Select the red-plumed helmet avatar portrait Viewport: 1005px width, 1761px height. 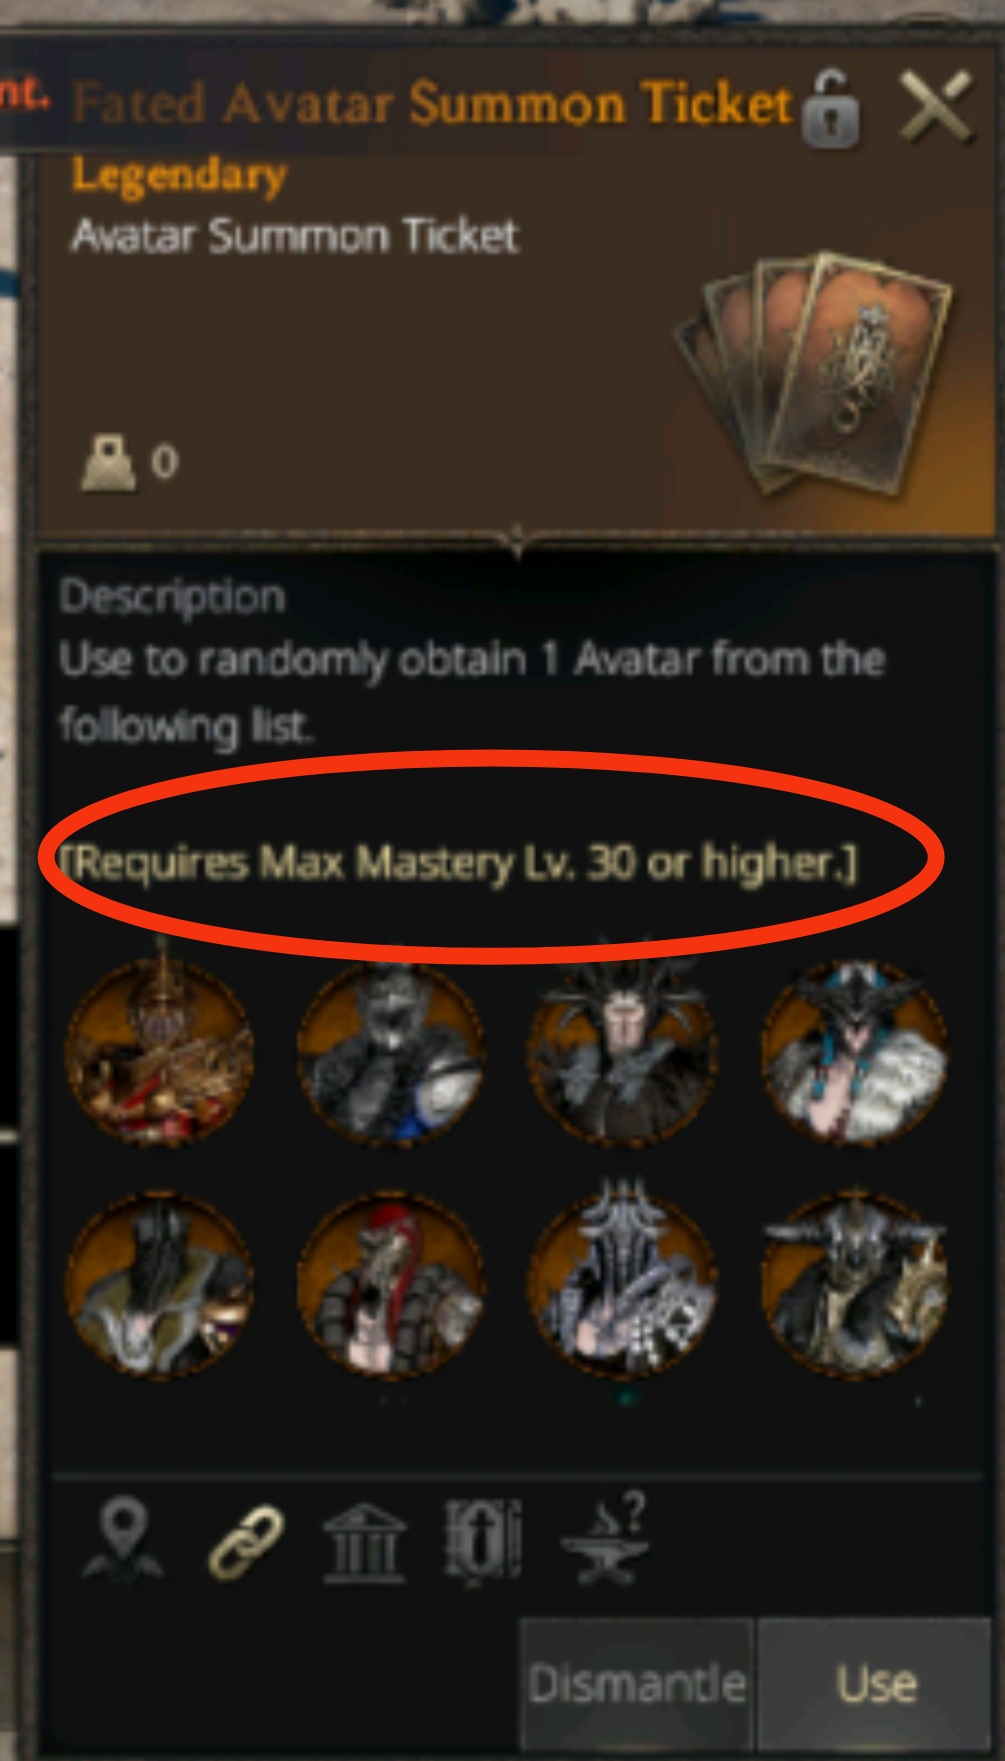tap(391, 1283)
